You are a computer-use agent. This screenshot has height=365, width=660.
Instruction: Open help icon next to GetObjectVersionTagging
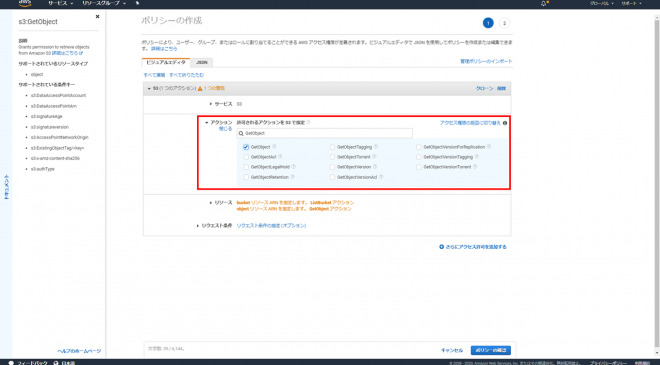tap(477, 157)
